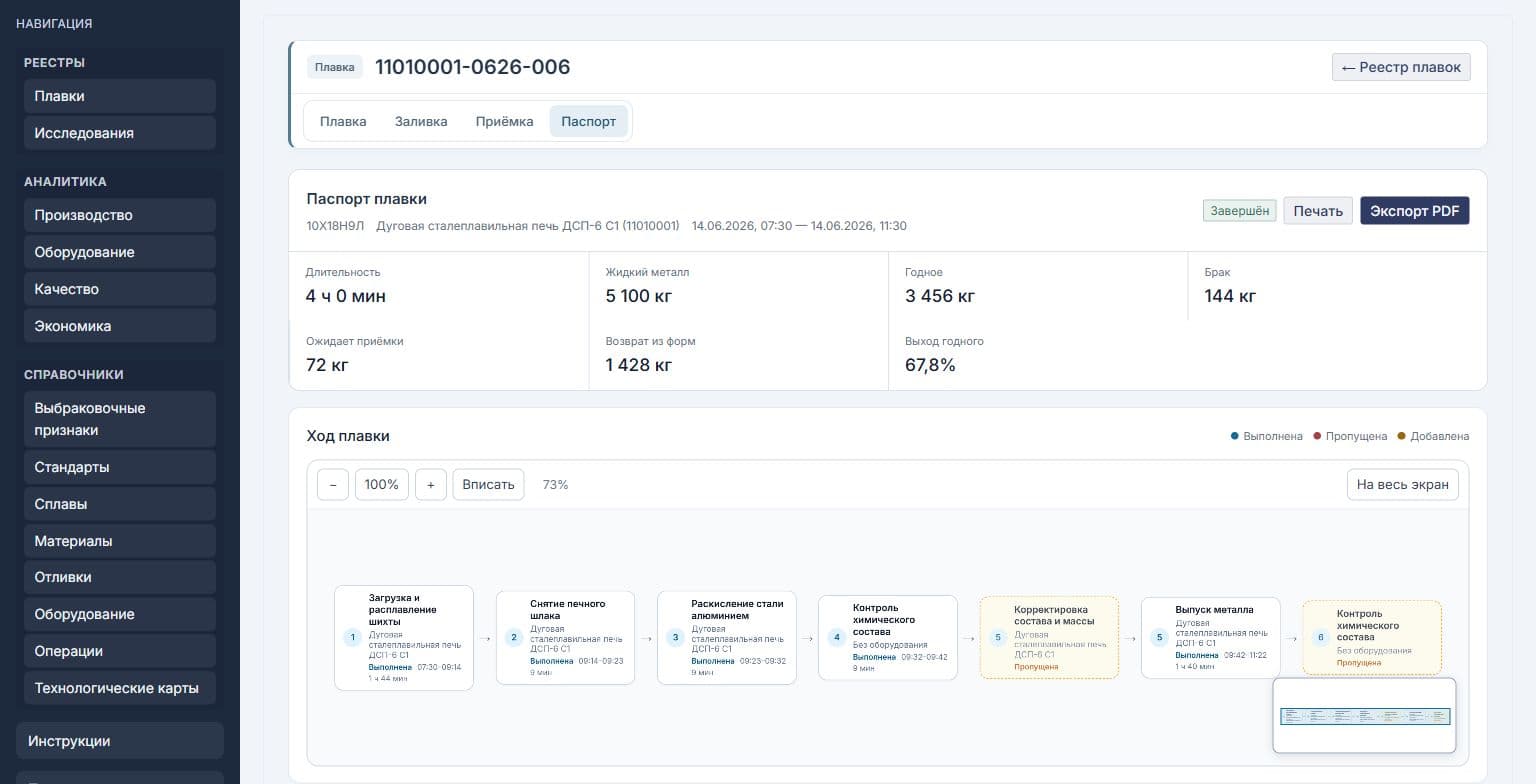Image resolution: width=1536 pixels, height=784 pixels.
Task: Switch to the Приёмка tab
Action: (504, 121)
